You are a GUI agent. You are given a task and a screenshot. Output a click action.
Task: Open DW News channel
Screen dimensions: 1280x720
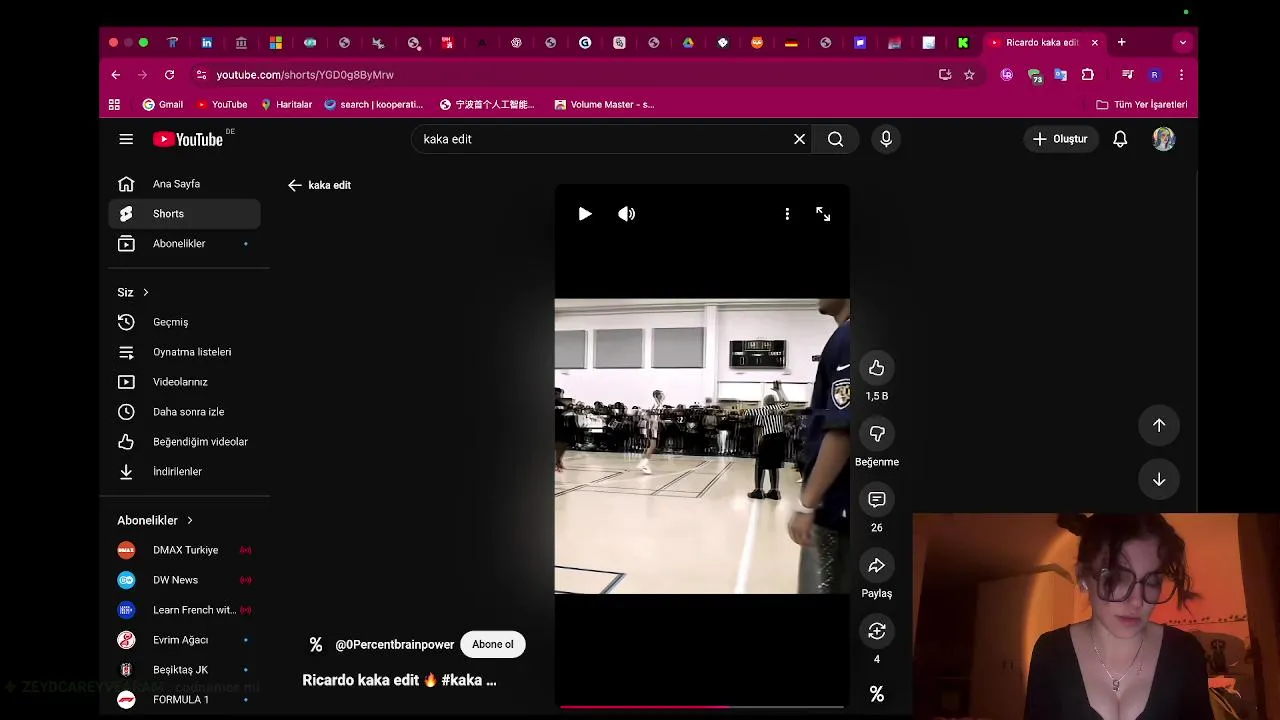click(x=184, y=580)
